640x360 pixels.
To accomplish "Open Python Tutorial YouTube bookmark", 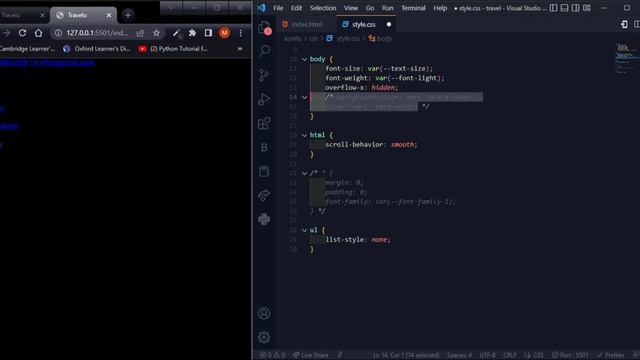I will tap(173, 49).
